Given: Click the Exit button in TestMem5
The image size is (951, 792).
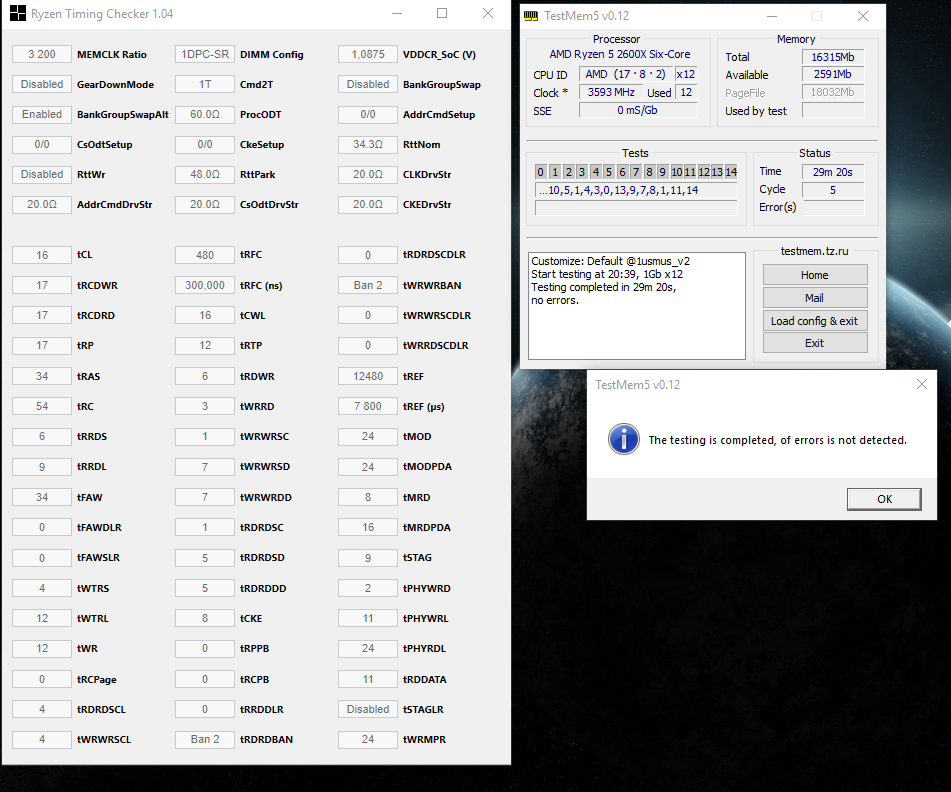Looking at the screenshot, I should (x=815, y=343).
